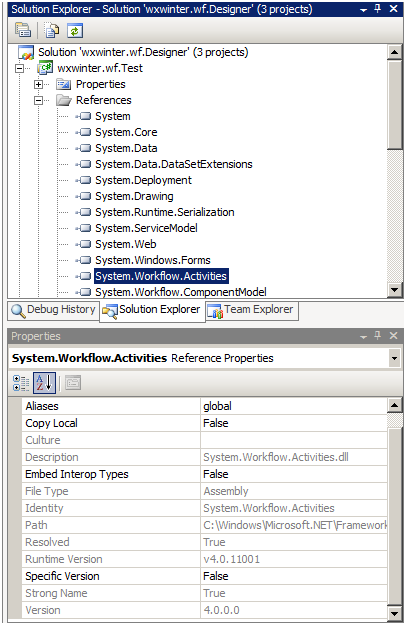Click the C# project icon for wxwinter.wf.Test
Image resolution: width=406 pixels, height=625 pixels.
(x=45, y=68)
